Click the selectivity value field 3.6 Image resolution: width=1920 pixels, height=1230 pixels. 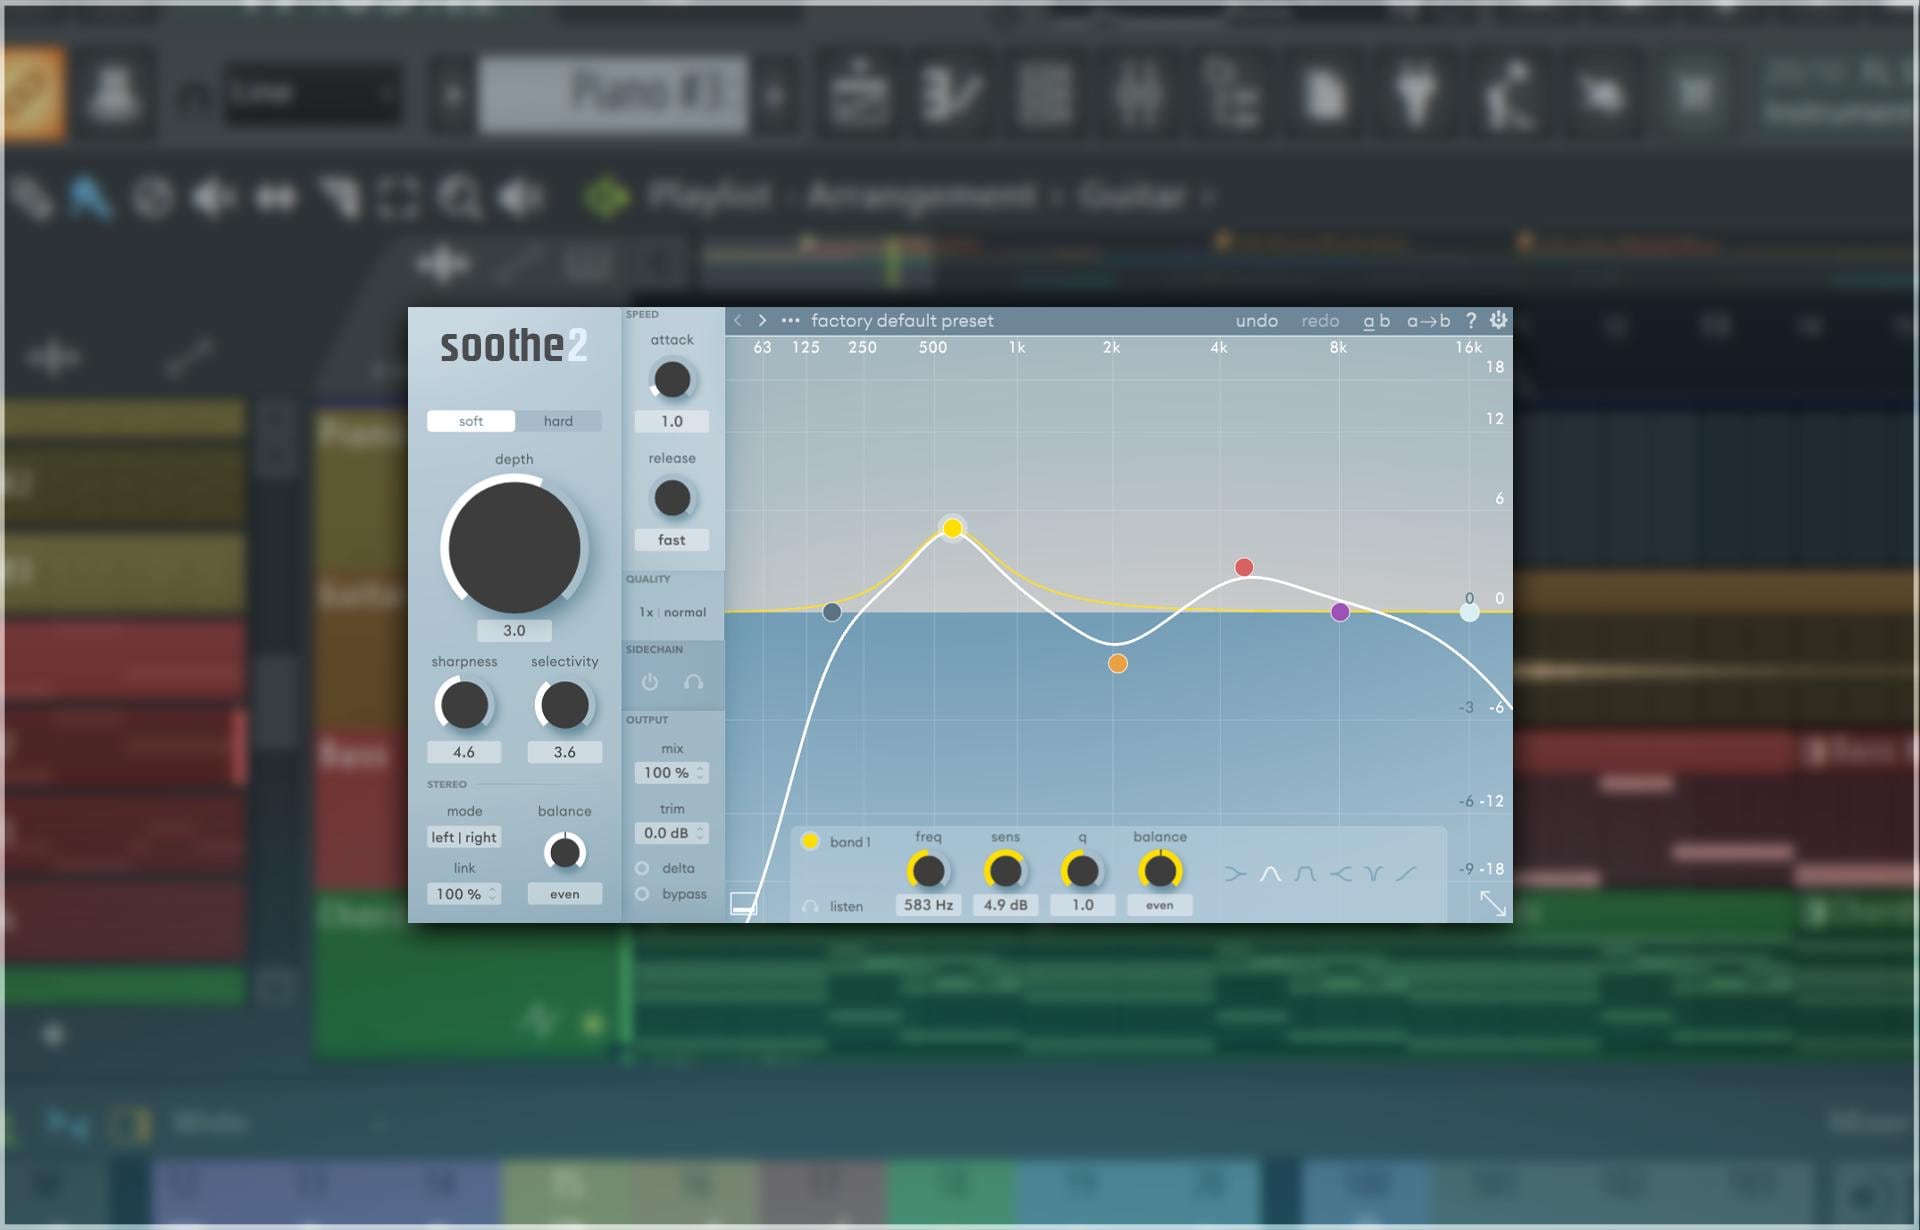[564, 752]
